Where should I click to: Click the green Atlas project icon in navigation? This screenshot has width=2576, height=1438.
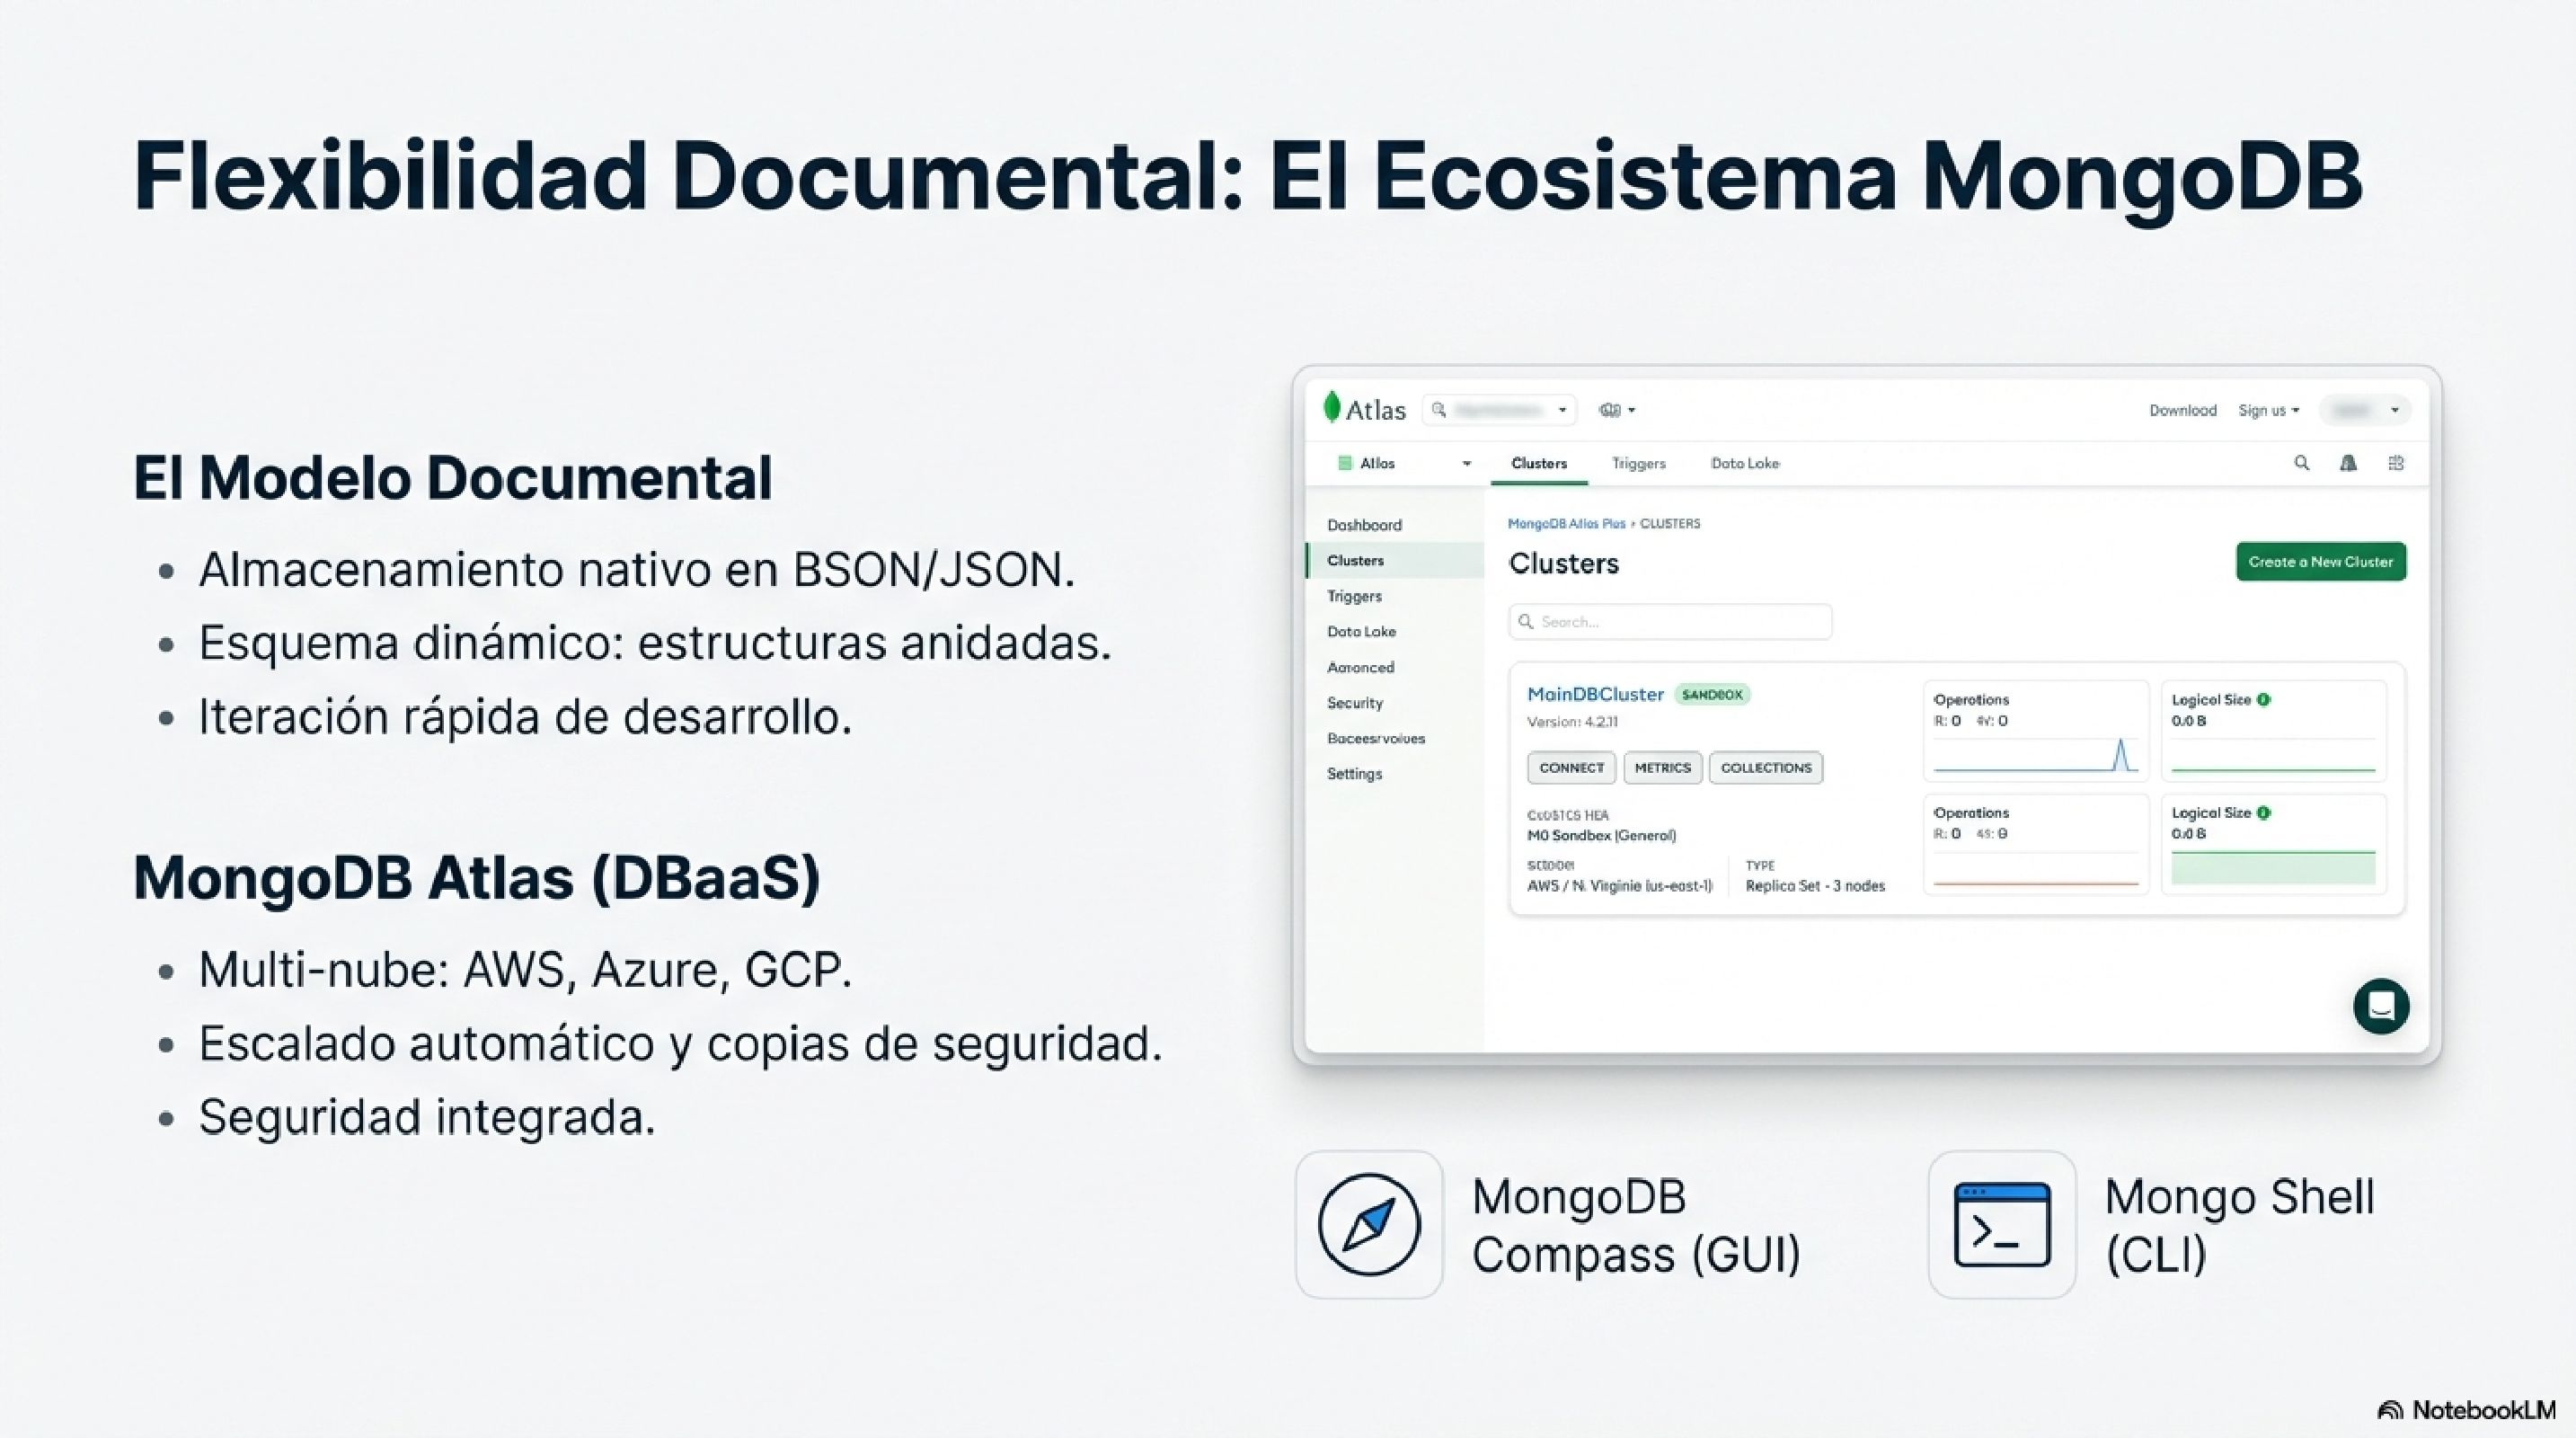point(1343,463)
